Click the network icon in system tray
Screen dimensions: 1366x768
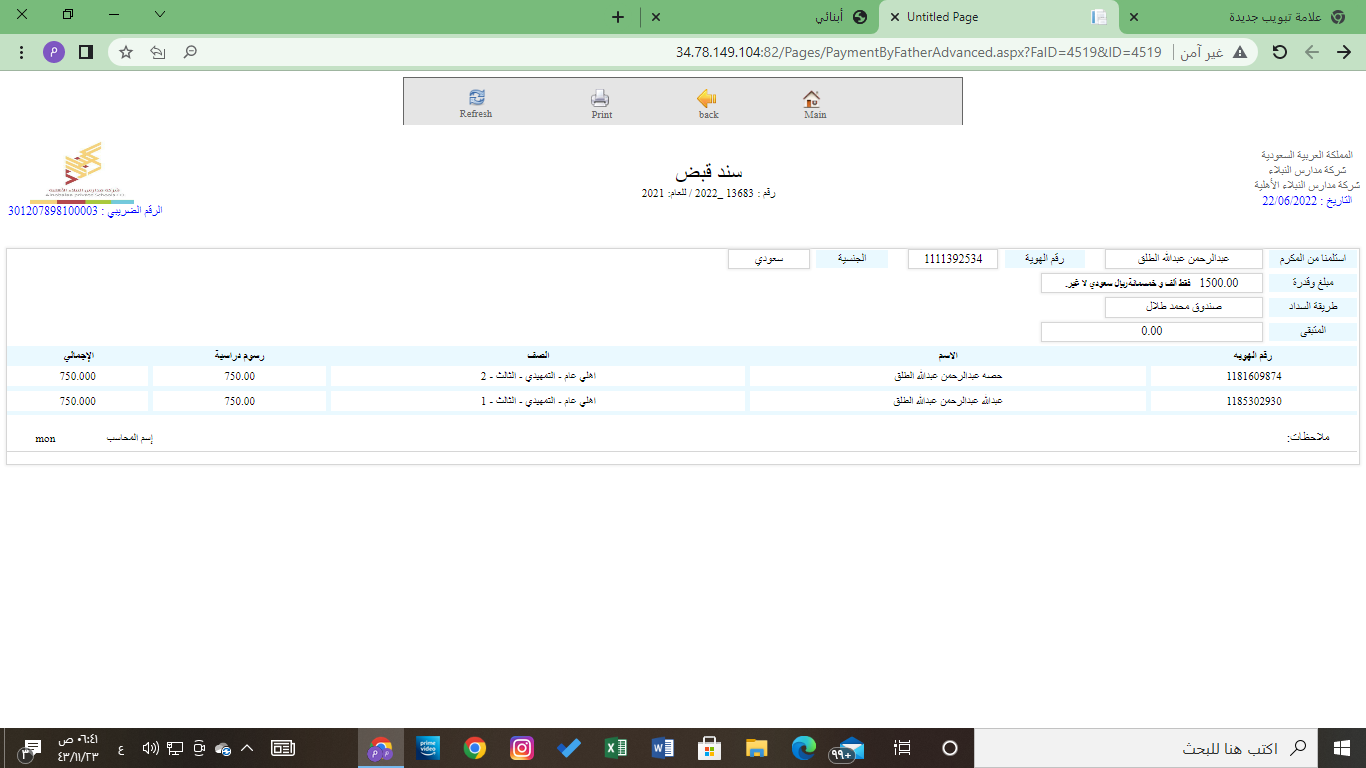175,747
